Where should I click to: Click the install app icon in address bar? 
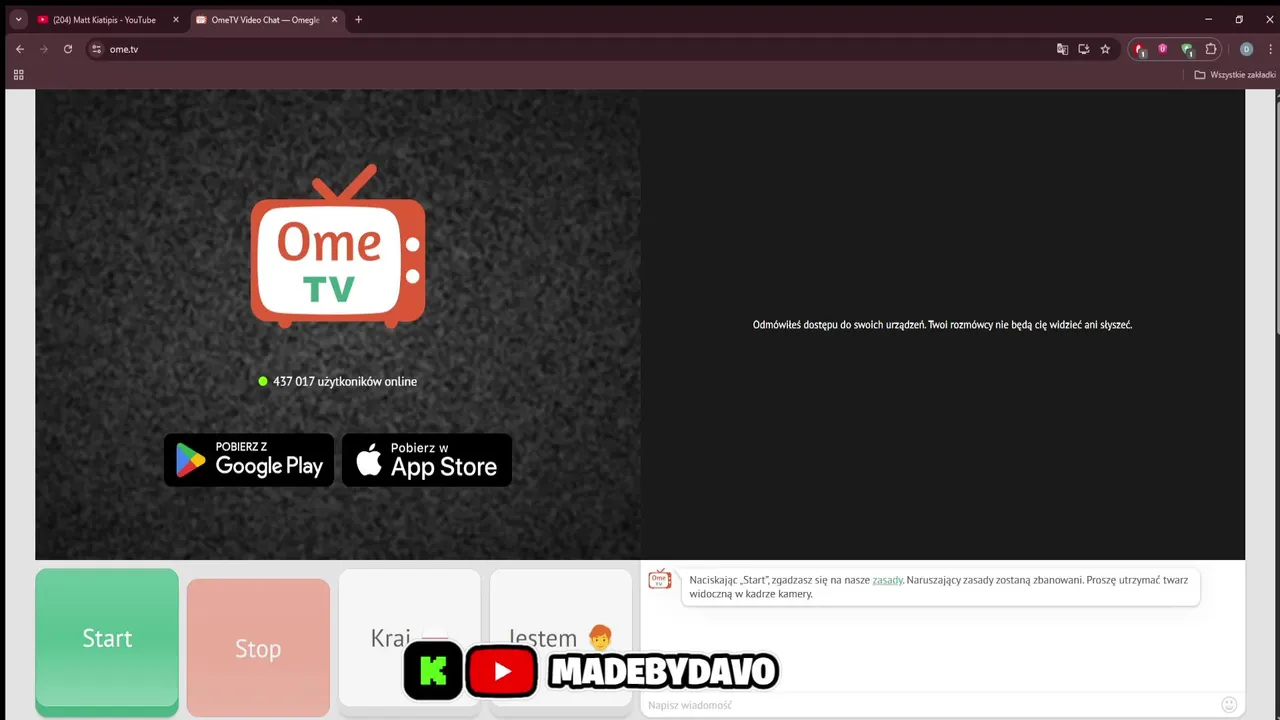coord(1083,49)
